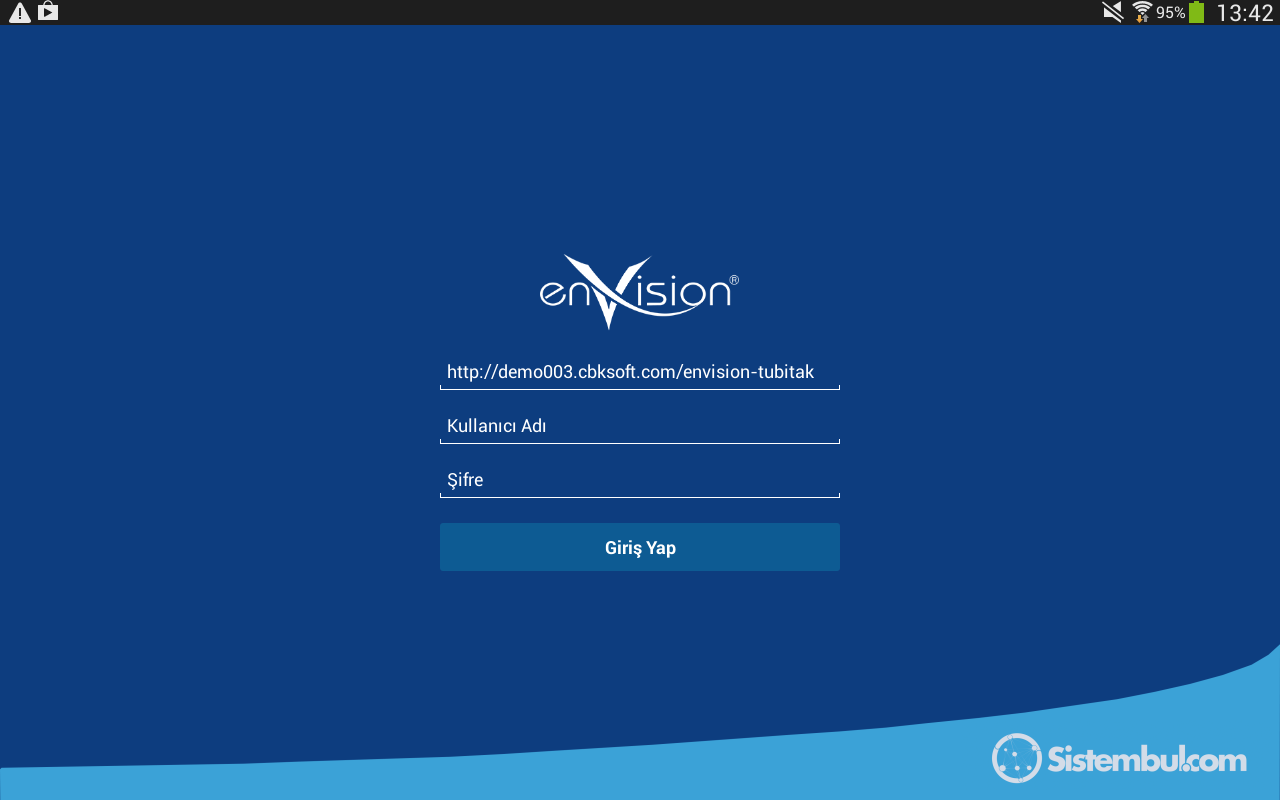Screen dimensions: 1280x800
Task: Tap the muted sound status icon
Action: tap(1113, 12)
